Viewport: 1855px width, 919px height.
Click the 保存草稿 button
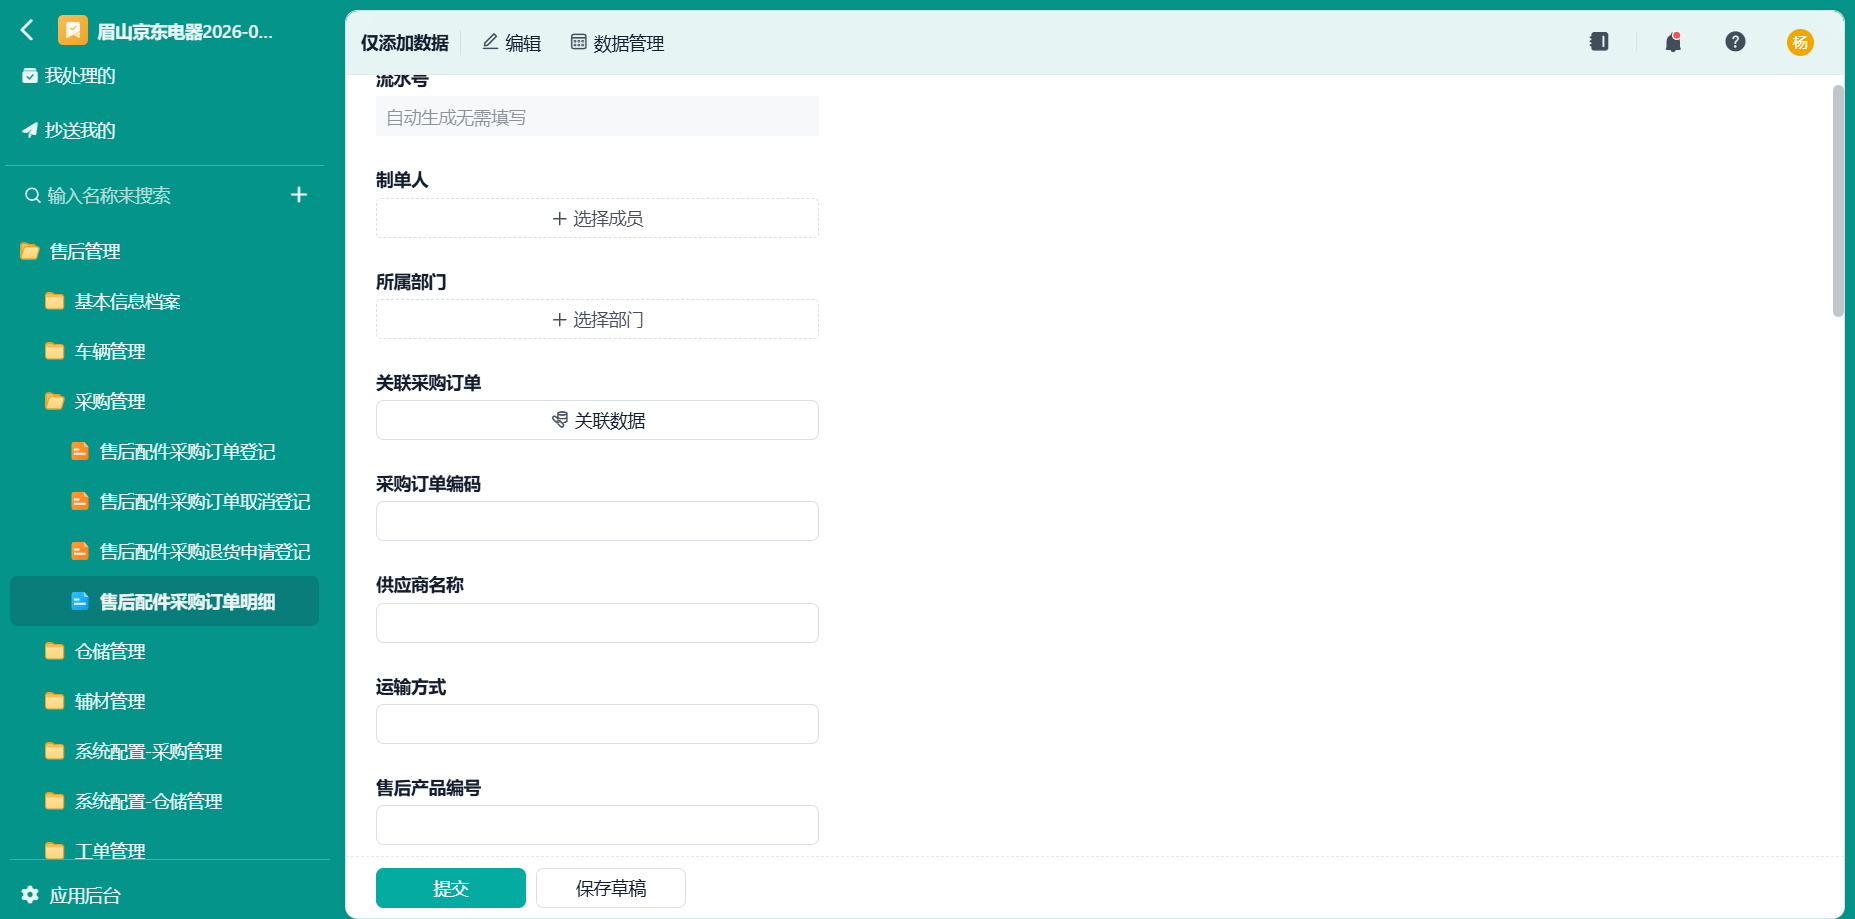point(611,888)
